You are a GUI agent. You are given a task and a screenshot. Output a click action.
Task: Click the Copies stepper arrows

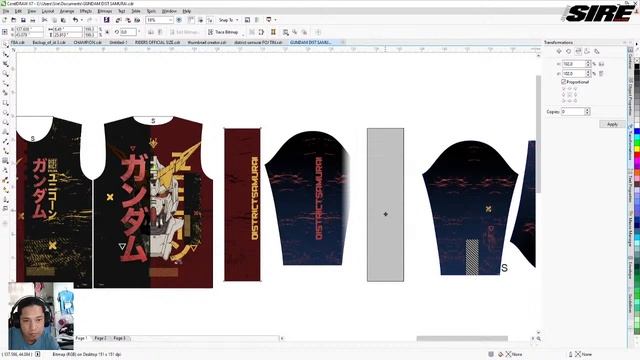tap(588, 111)
